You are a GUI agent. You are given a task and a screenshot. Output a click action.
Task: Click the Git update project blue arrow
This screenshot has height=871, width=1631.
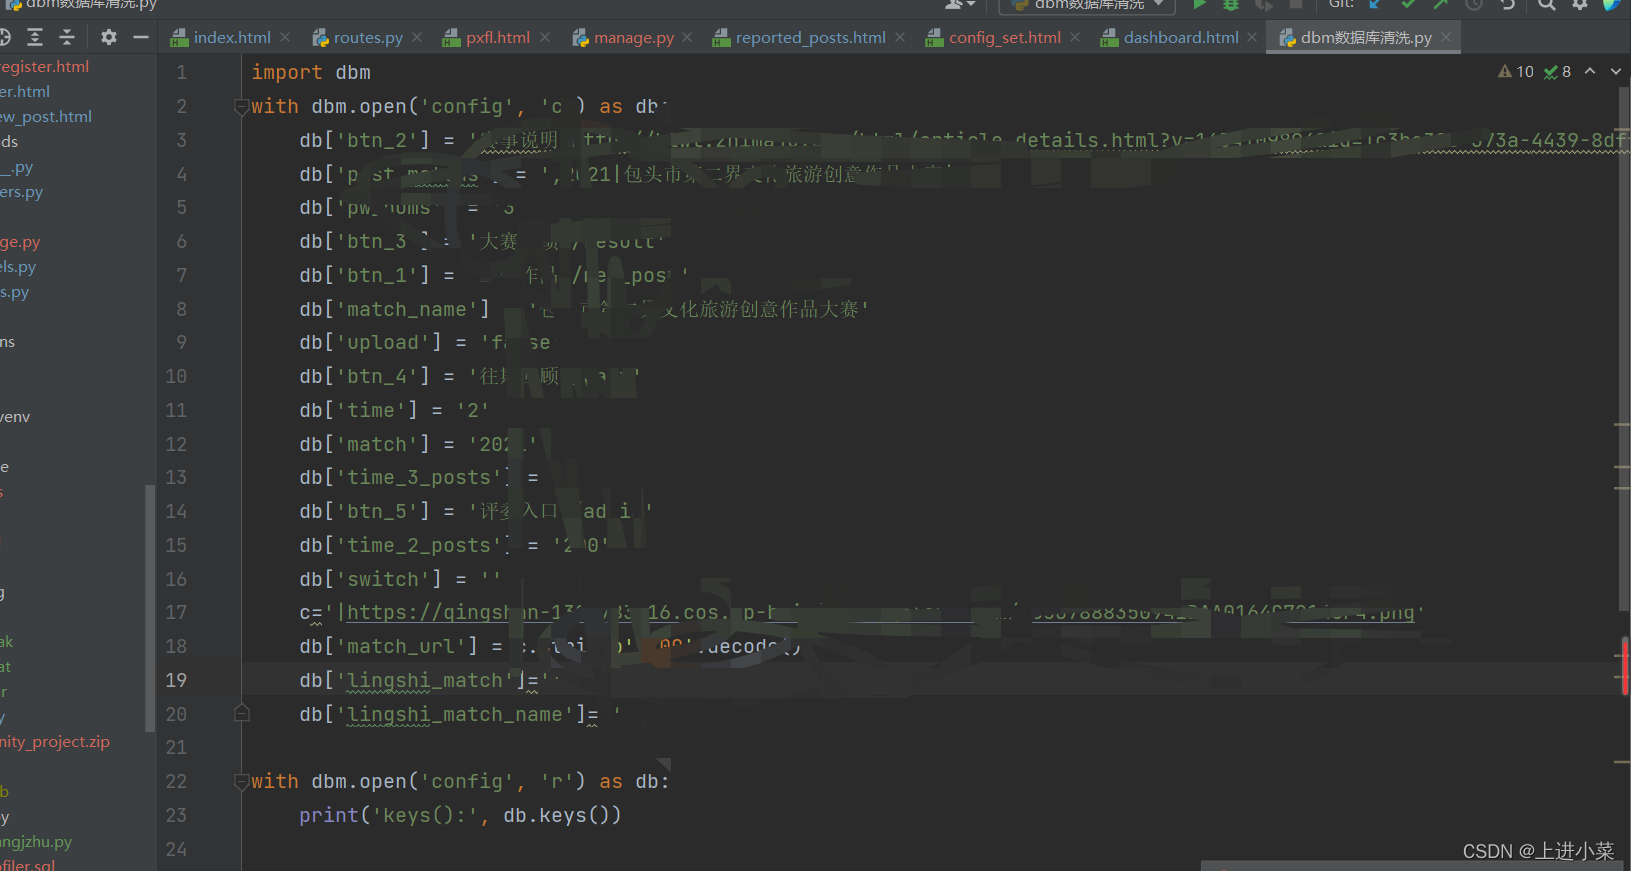click(1376, 4)
